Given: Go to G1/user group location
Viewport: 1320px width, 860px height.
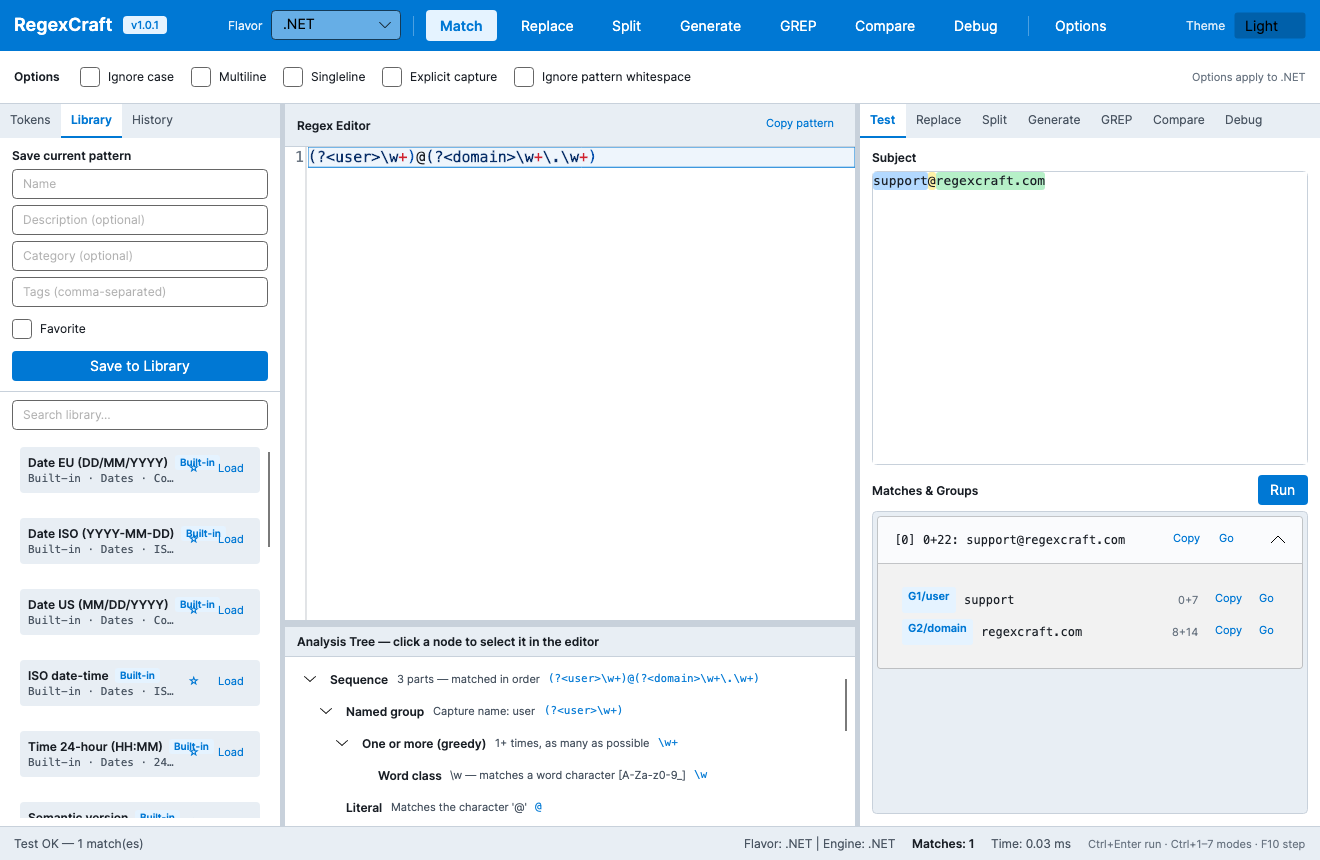Looking at the screenshot, I should coord(1266,598).
